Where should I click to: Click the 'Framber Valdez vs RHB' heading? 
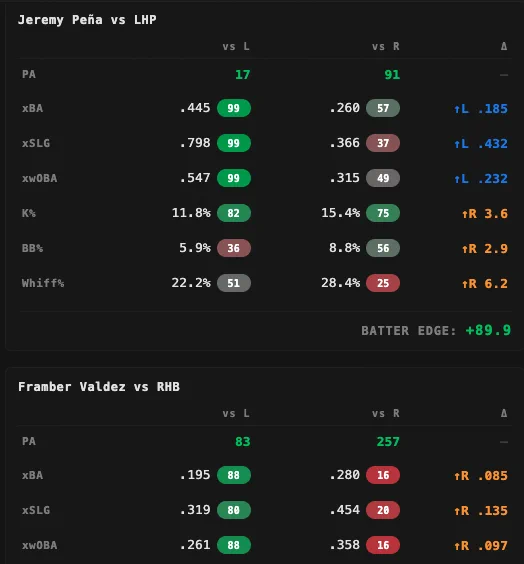(x=99, y=387)
